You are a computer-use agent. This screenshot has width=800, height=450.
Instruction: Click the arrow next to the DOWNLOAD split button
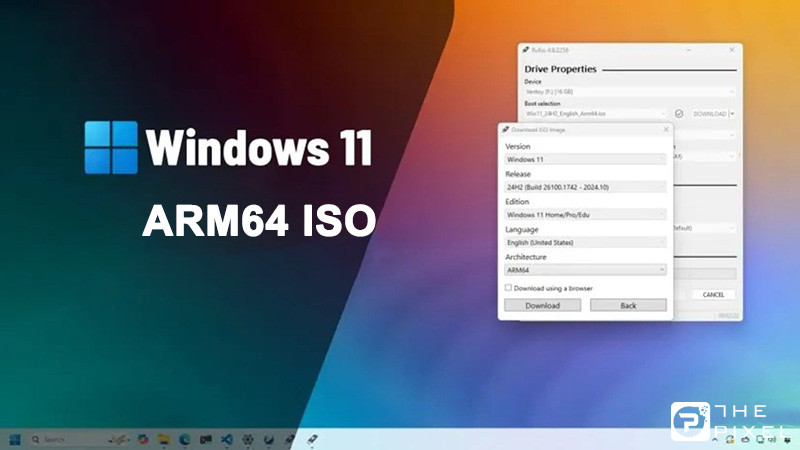click(x=732, y=114)
